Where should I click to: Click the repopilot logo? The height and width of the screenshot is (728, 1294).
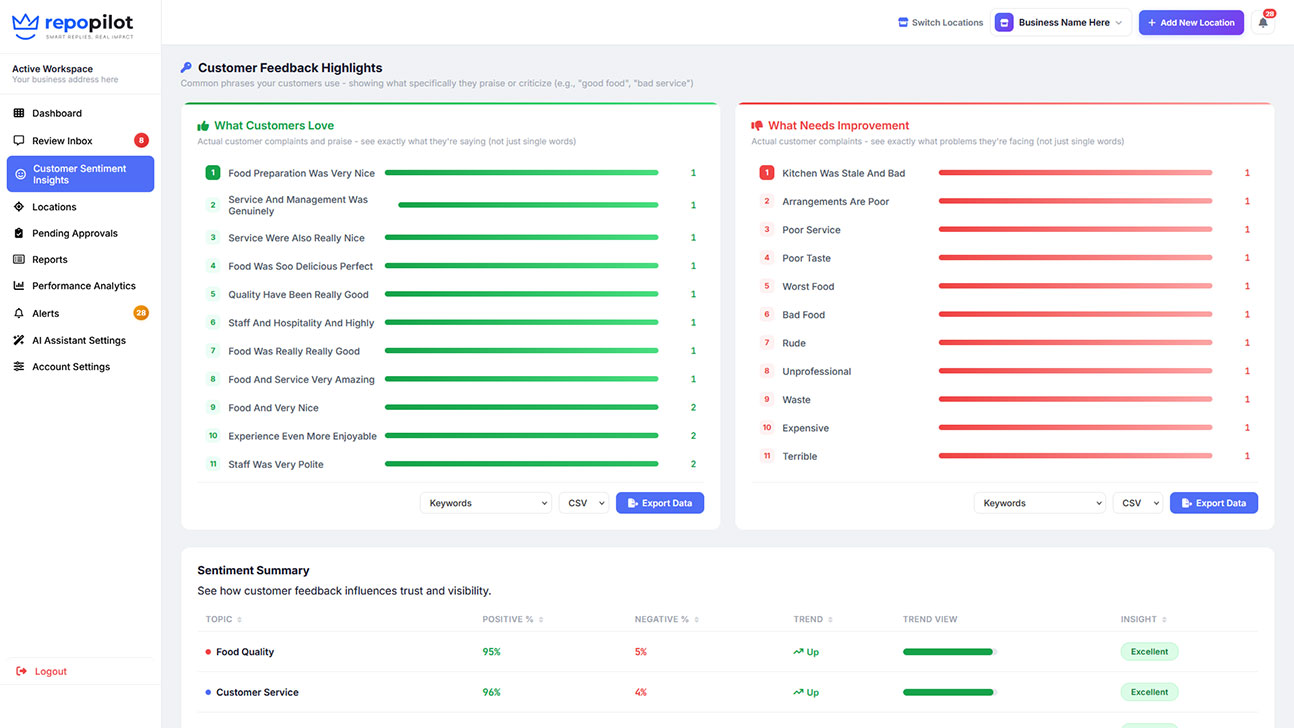72,25
